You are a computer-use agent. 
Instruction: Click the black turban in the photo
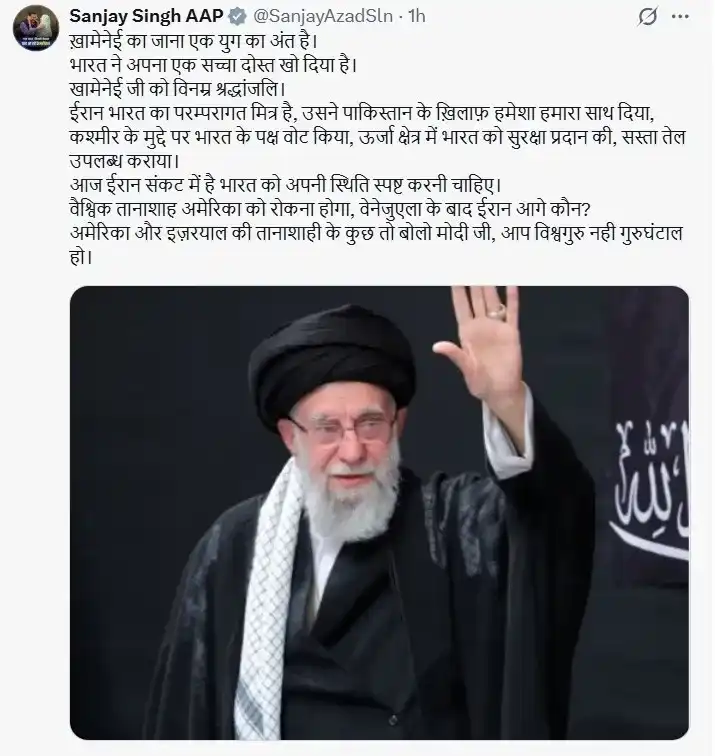[x=332, y=365]
